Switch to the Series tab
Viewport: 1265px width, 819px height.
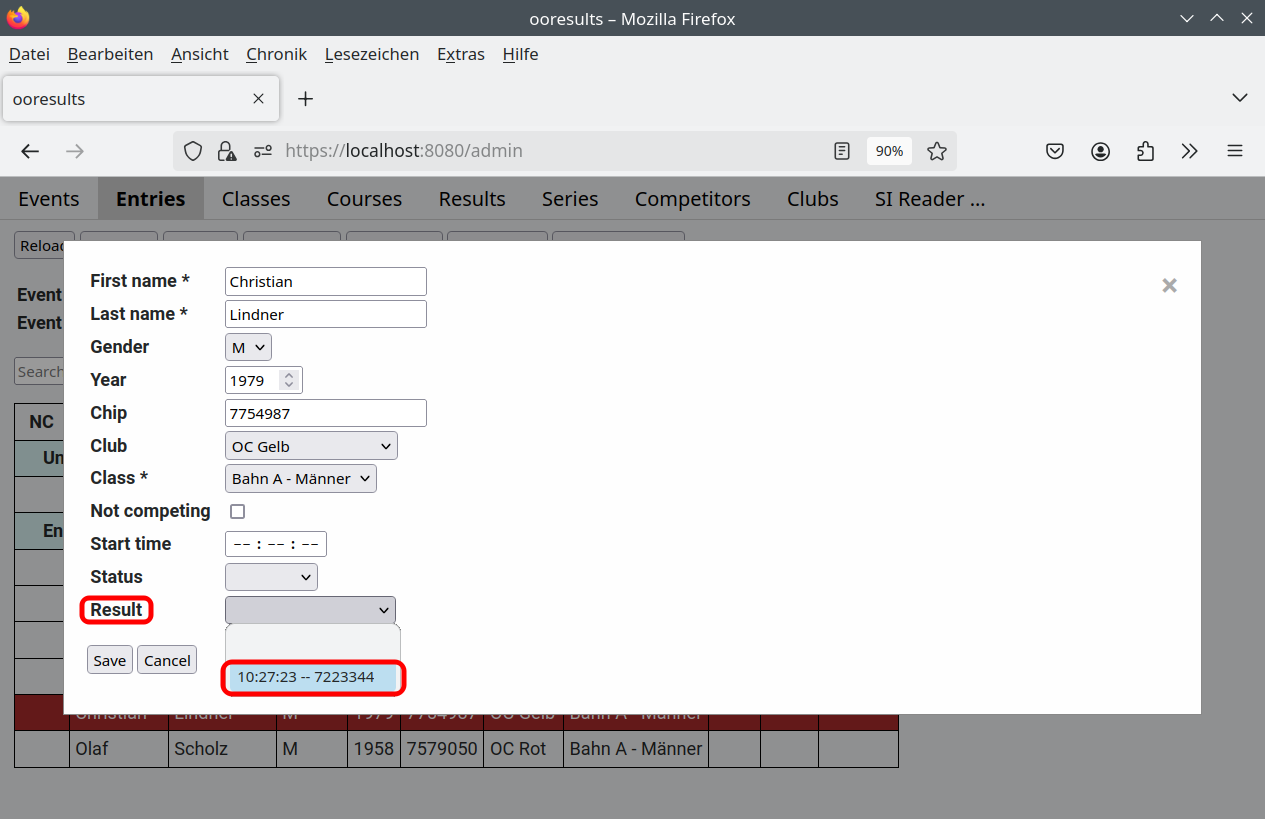(x=570, y=199)
